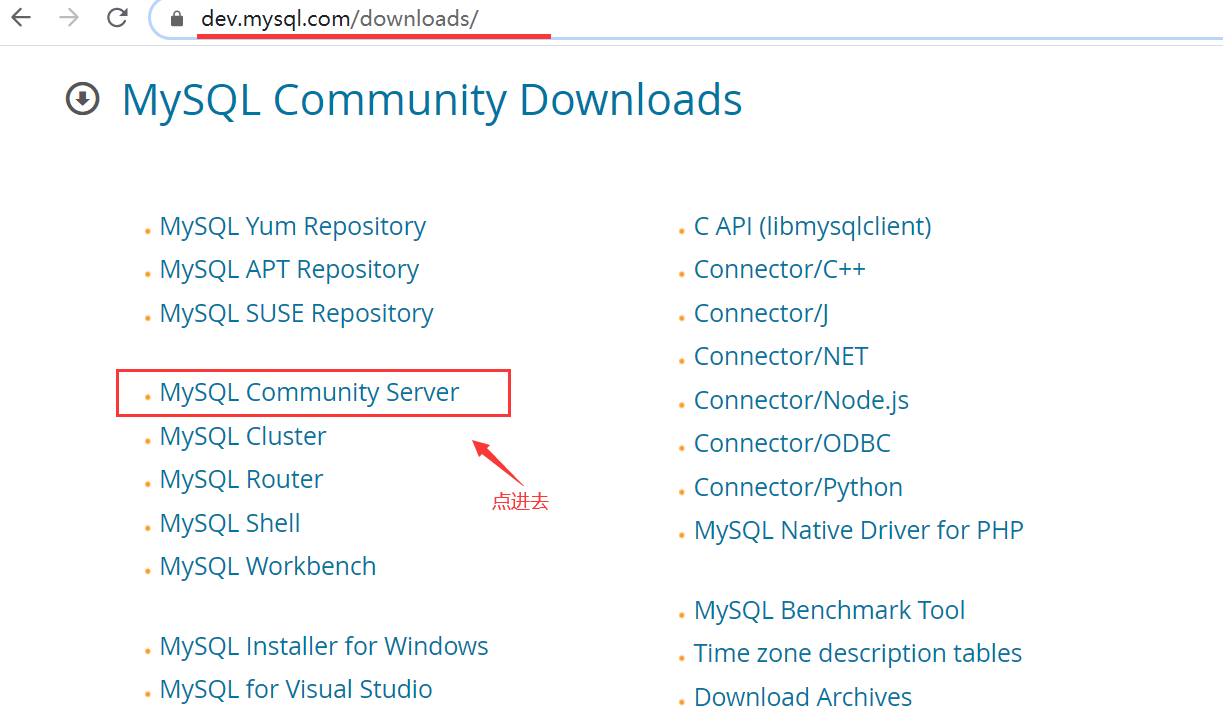The image size is (1223, 721).
Task: Open the MySQL SUSE Repository link
Action: click(x=296, y=313)
